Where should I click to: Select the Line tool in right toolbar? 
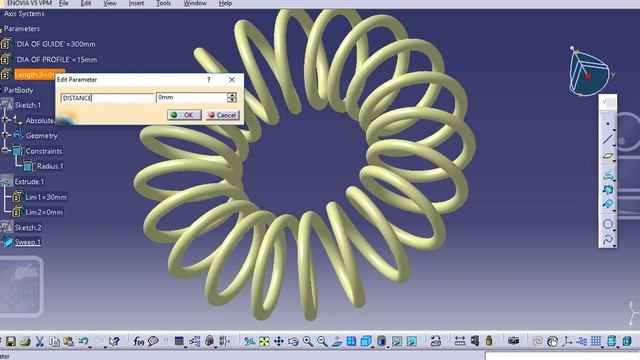click(607, 139)
